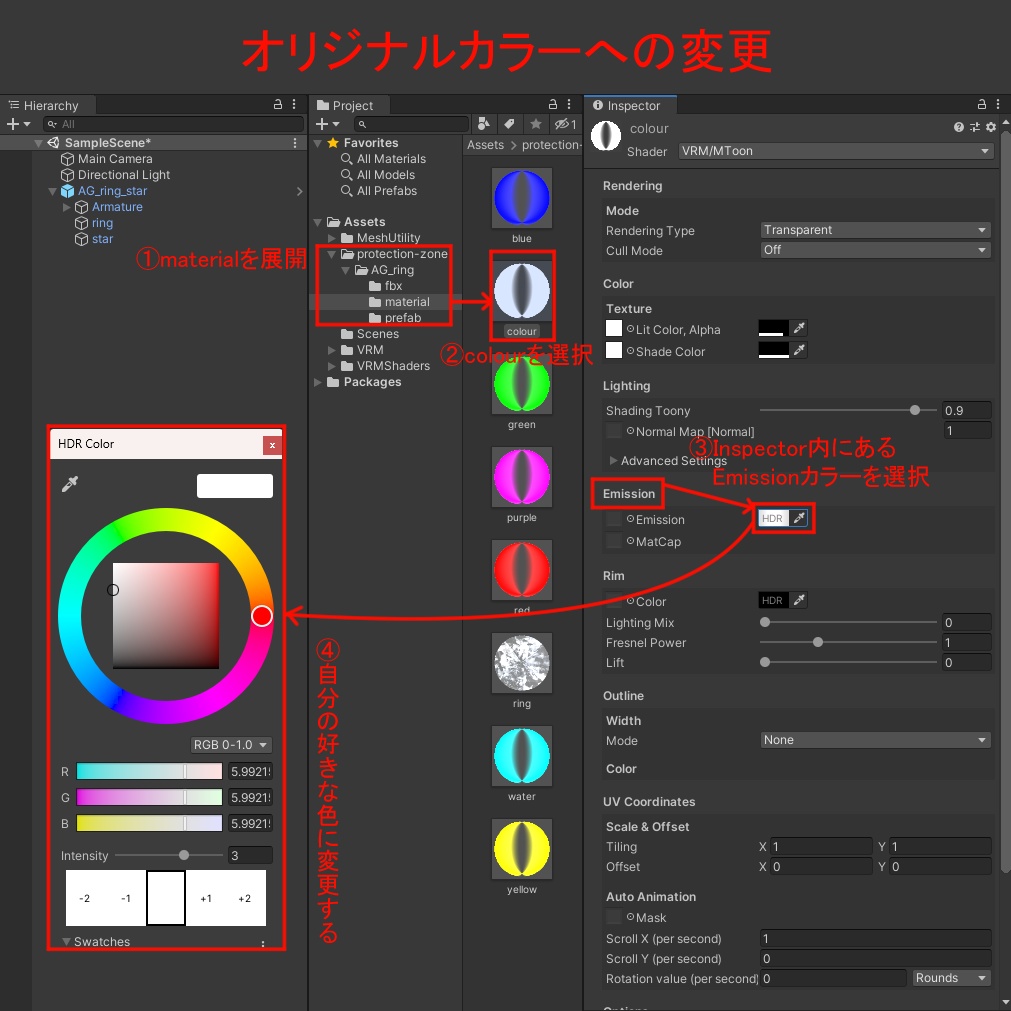The image size is (1011, 1011).
Task: Click the star icon to filter favorites
Action: 536,123
